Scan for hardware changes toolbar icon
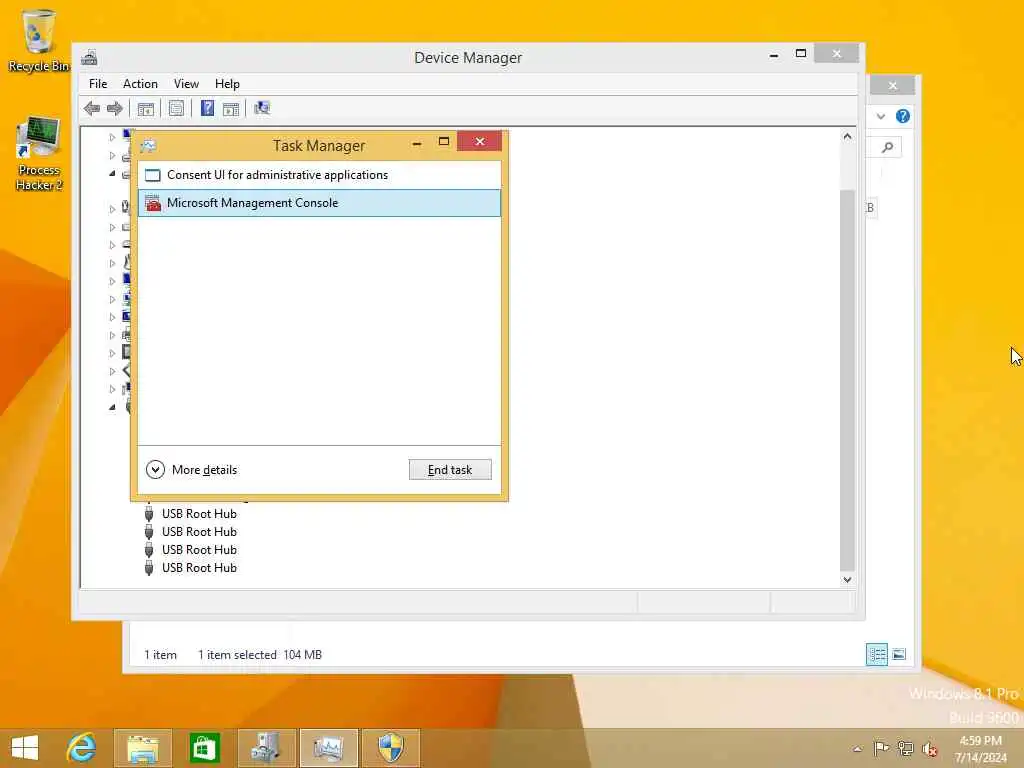1024x768 pixels. (x=262, y=108)
